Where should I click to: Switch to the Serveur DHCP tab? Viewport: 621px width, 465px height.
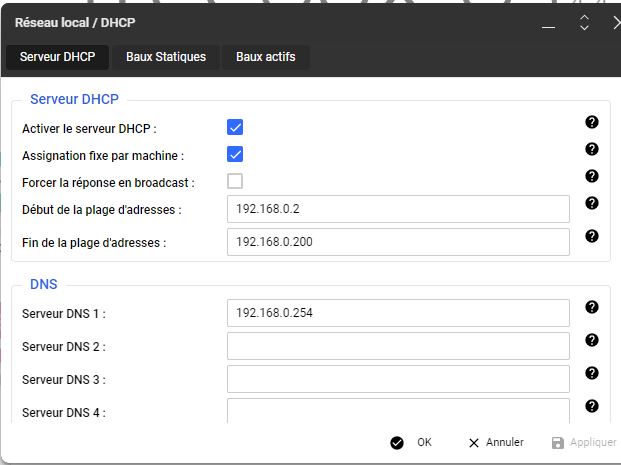click(57, 57)
